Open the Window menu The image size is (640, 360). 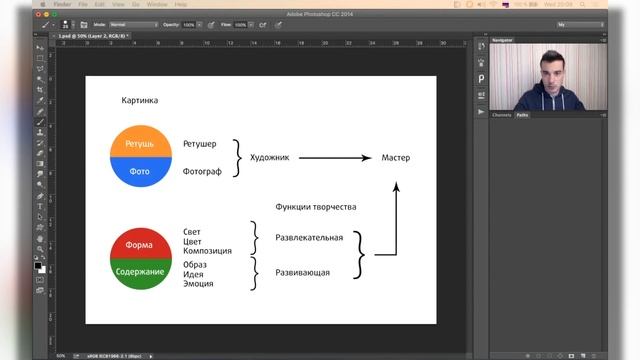157,4
